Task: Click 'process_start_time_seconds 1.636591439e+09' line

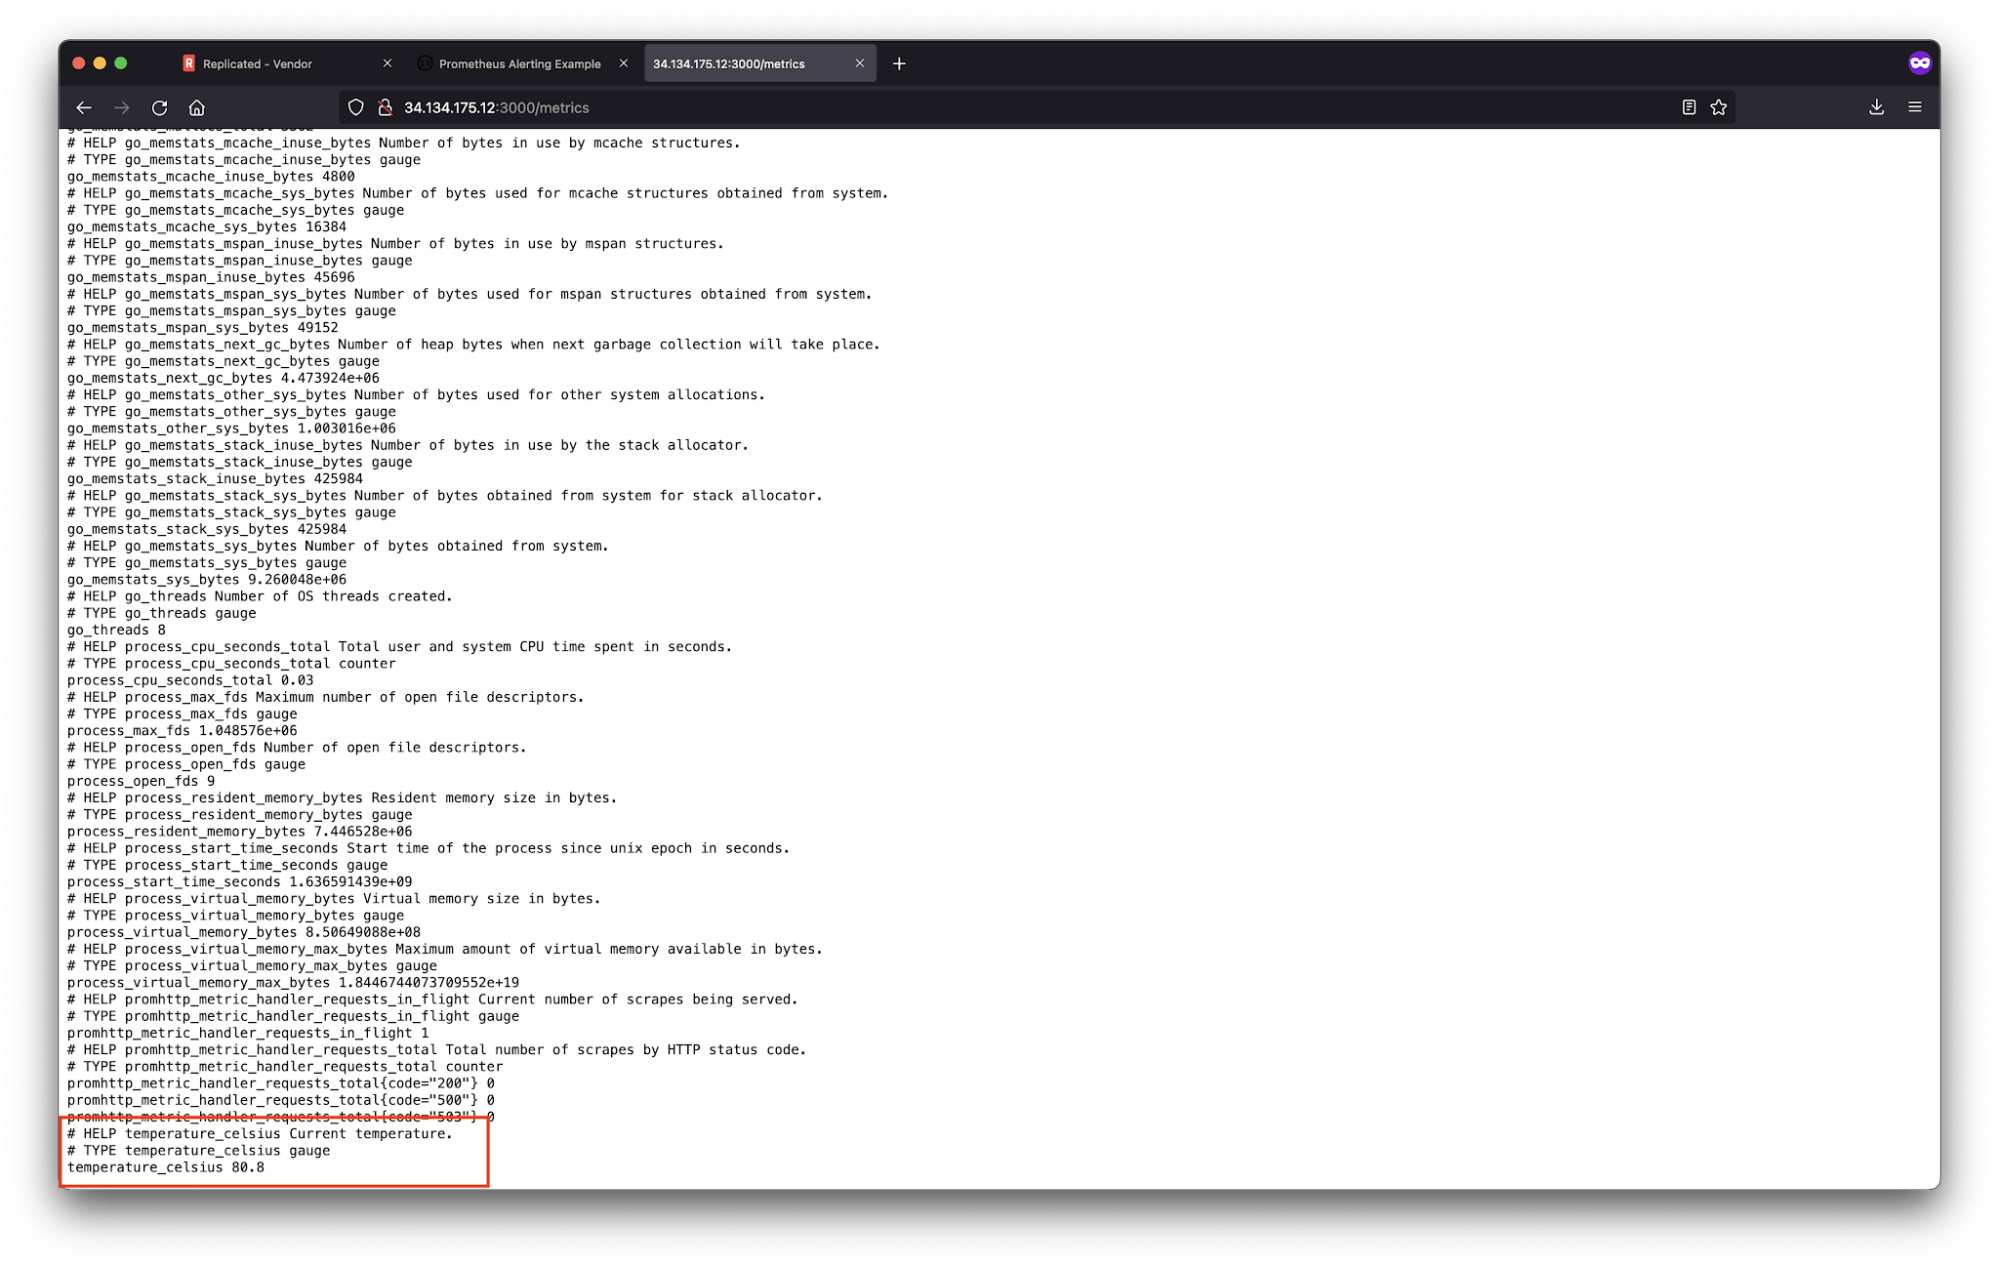Action: [x=240, y=882]
